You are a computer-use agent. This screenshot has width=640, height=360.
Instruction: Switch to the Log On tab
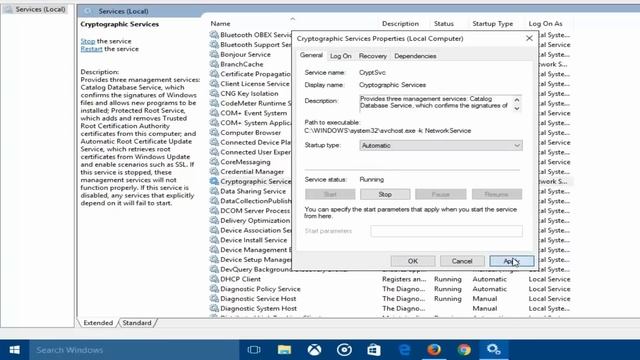click(x=340, y=56)
